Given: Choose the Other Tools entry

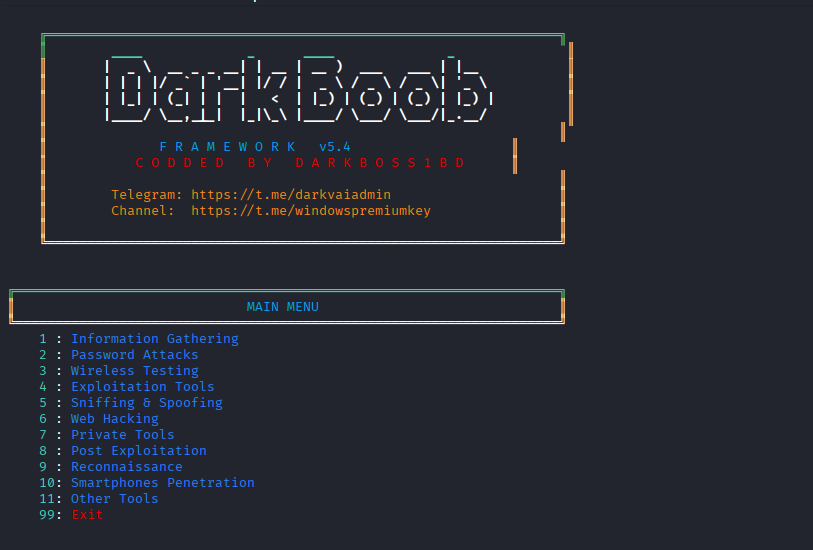Looking at the screenshot, I should point(115,499).
